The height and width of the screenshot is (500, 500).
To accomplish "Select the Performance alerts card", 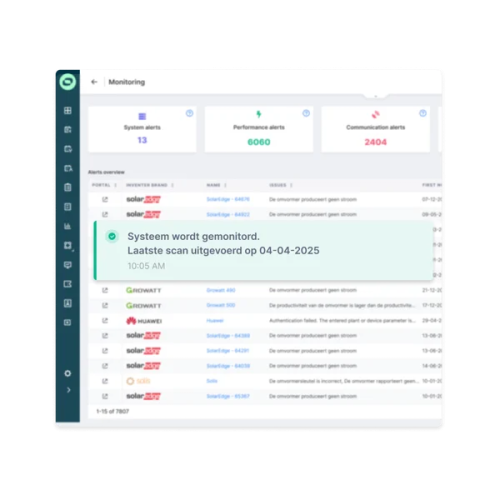I will pyautogui.click(x=259, y=129).
